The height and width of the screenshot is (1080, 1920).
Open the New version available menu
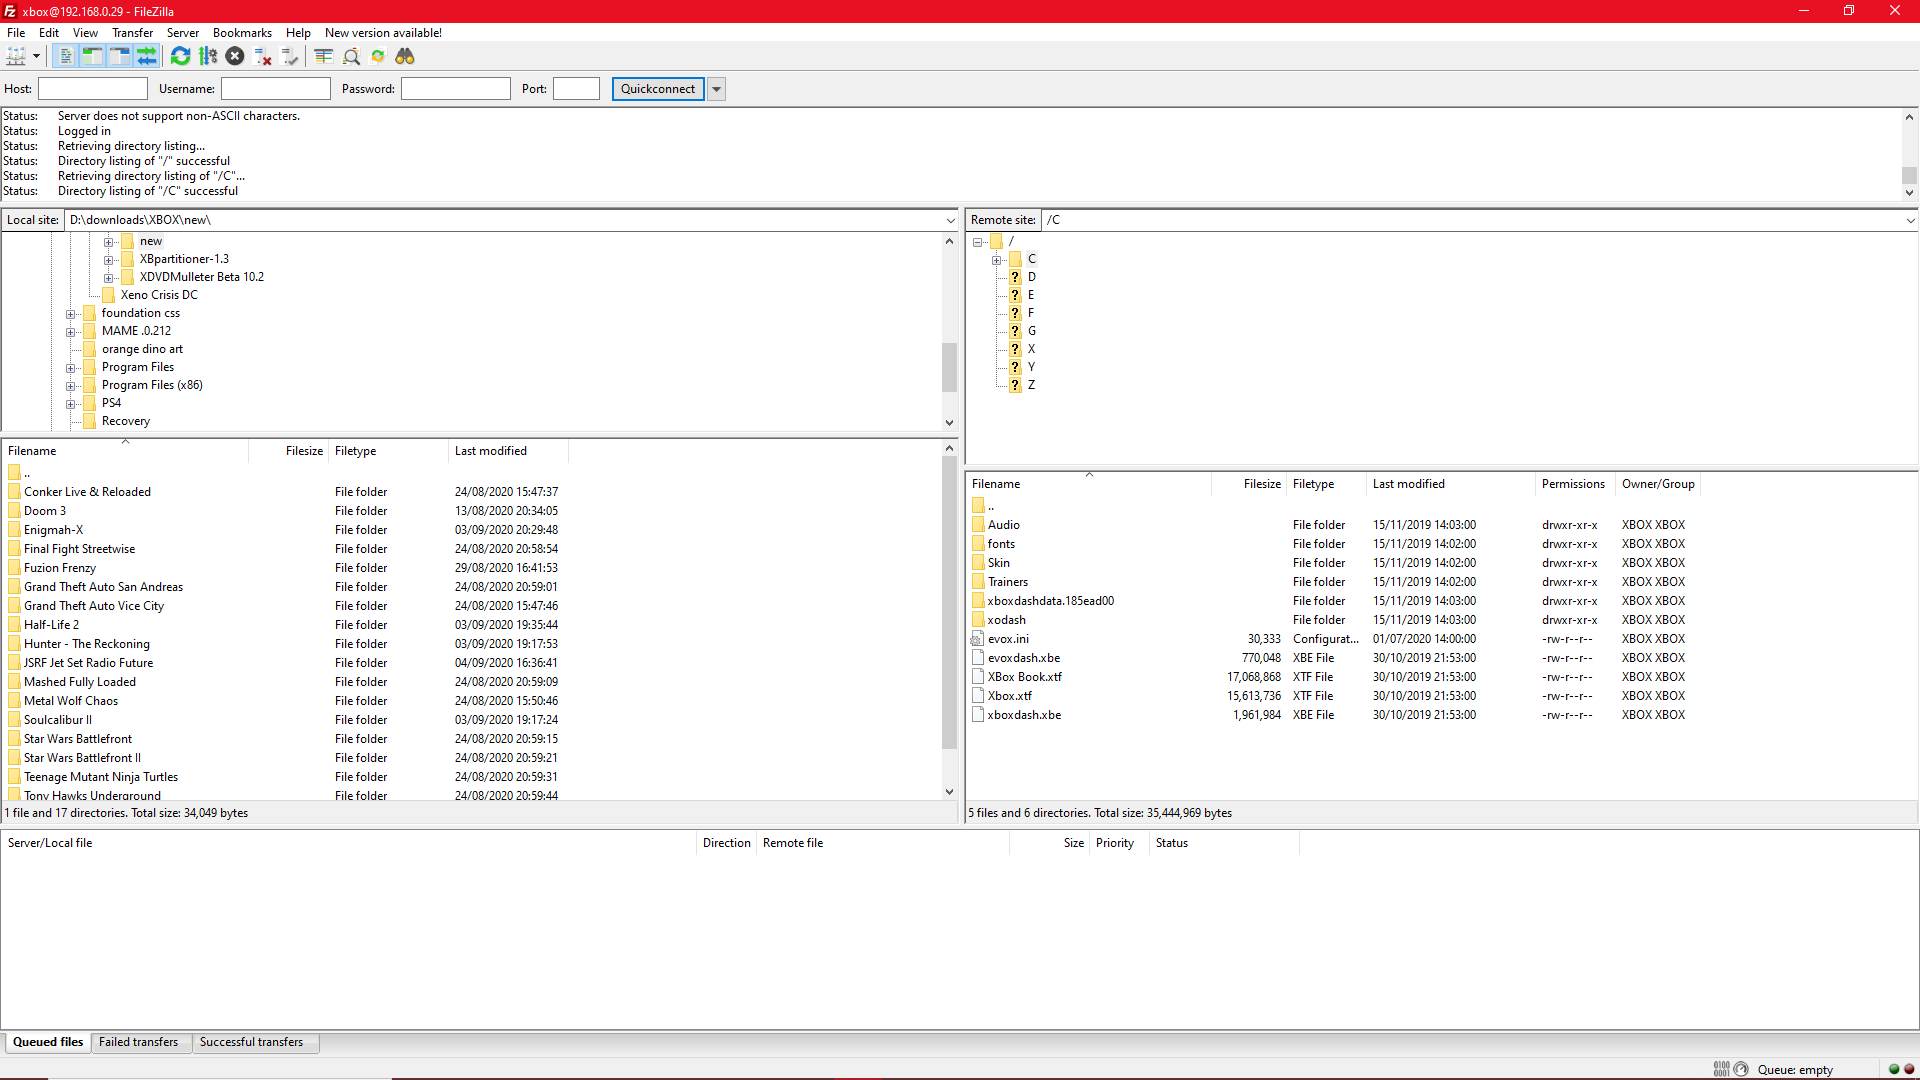point(383,33)
